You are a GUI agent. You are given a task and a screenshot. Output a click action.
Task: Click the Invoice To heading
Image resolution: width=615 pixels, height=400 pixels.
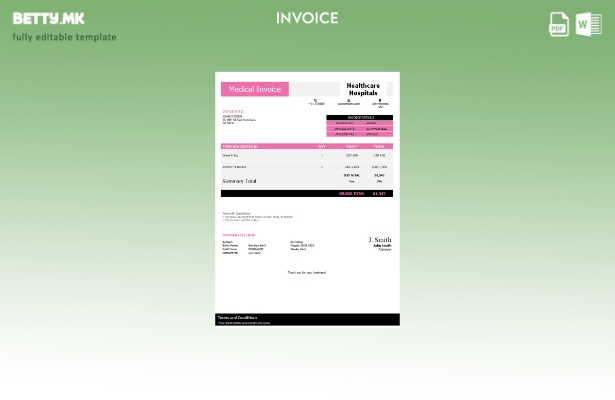(x=233, y=111)
